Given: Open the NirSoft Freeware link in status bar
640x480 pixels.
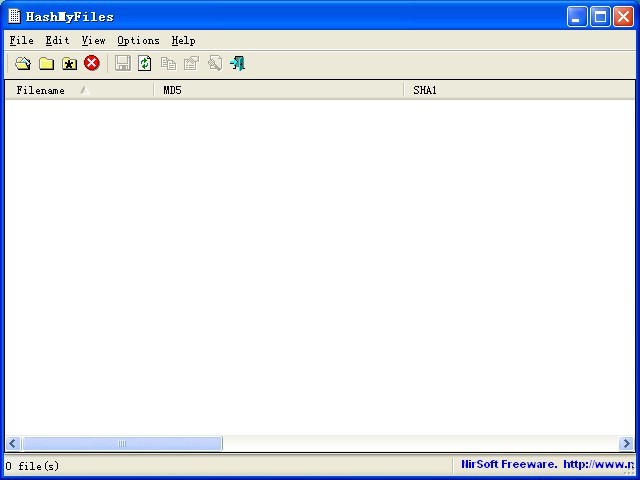Looking at the screenshot, I should coord(546,465).
